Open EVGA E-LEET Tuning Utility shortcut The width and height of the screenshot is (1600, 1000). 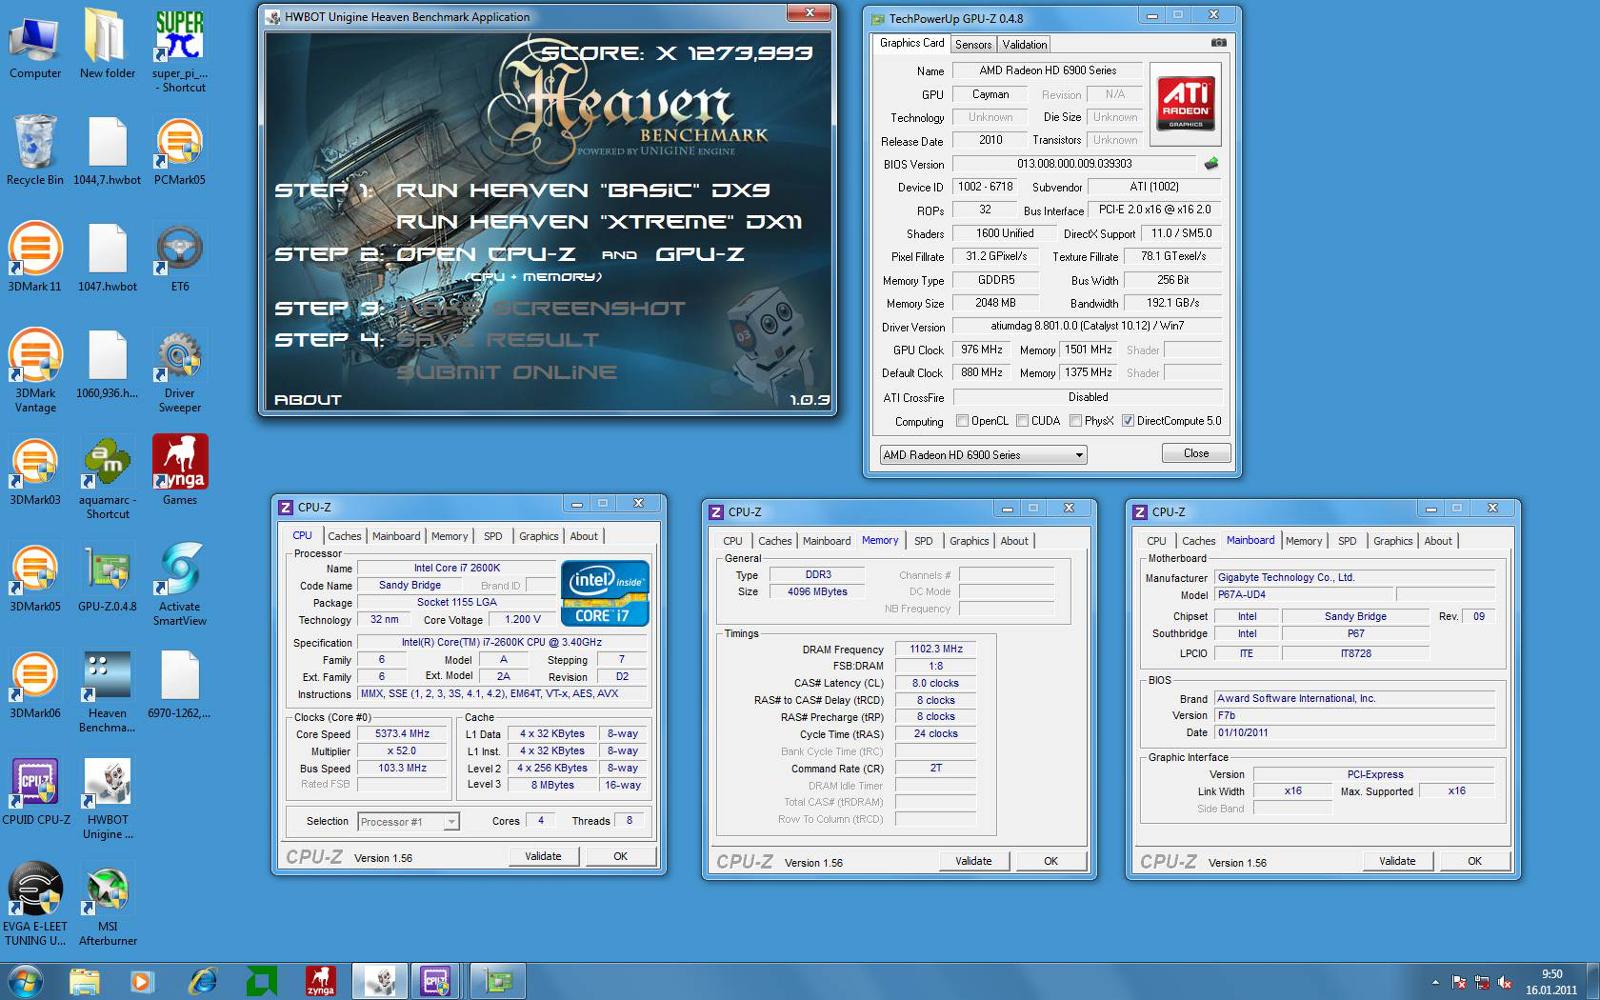click(x=35, y=904)
